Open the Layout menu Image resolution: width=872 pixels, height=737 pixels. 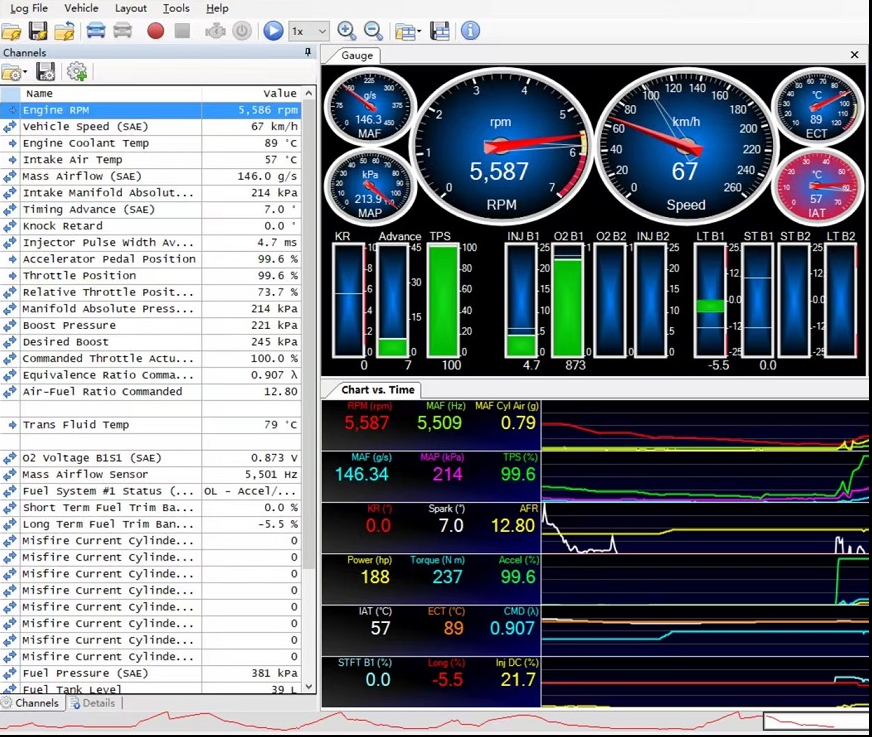pyautogui.click(x=131, y=8)
